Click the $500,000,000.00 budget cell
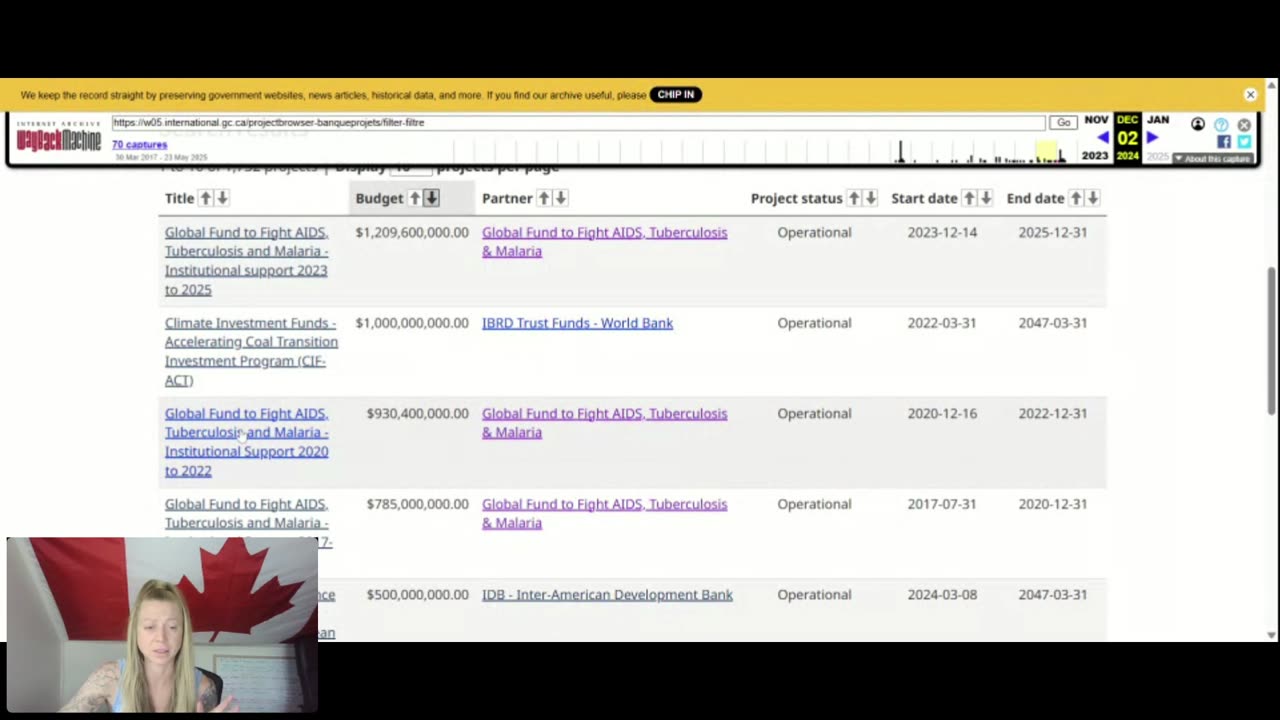The width and height of the screenshot is (1280, 720). pos(417,594)
